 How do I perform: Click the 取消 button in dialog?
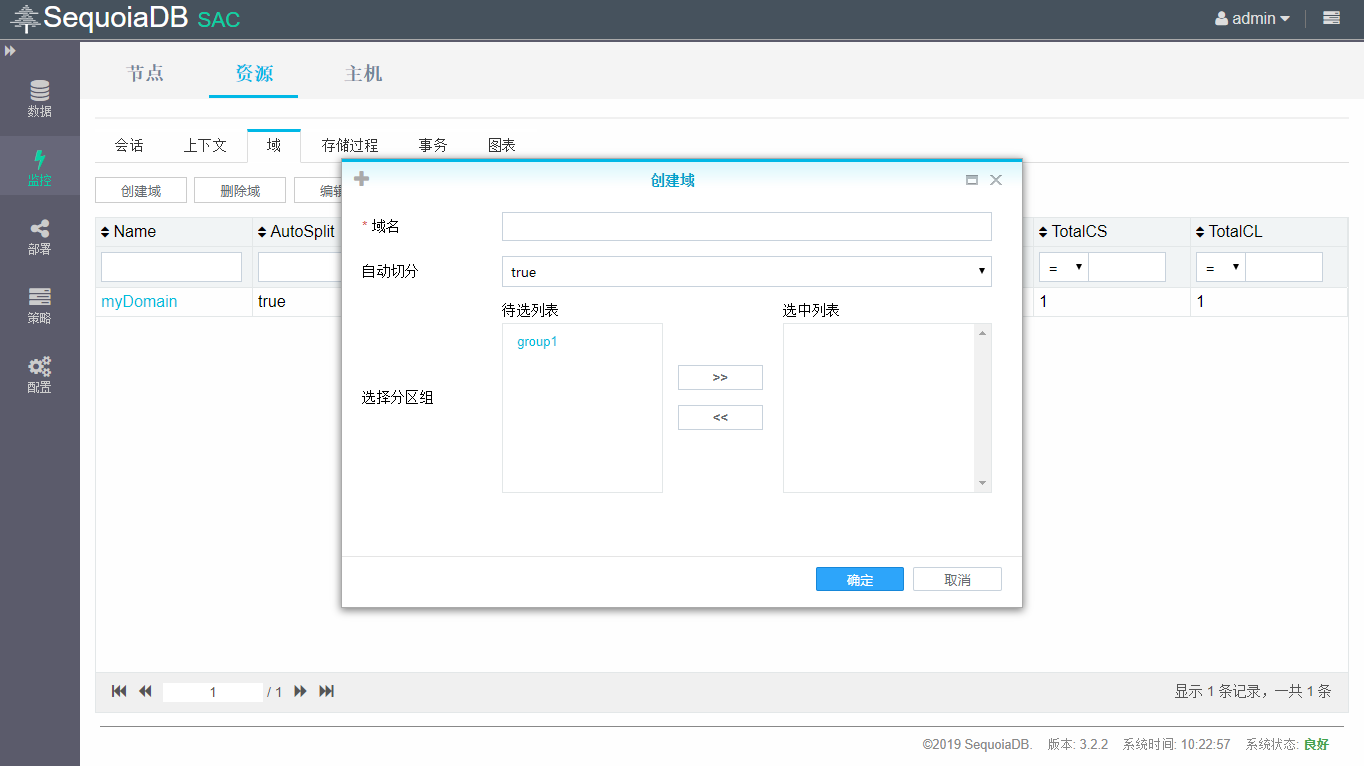[957, 580]
